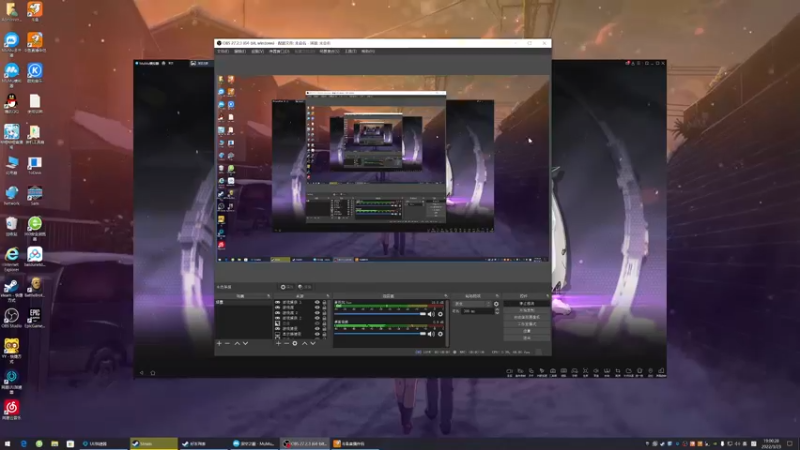Mute the lower audio mixer channel speaker
The image size is (800, 450).
tap(431, 334)
